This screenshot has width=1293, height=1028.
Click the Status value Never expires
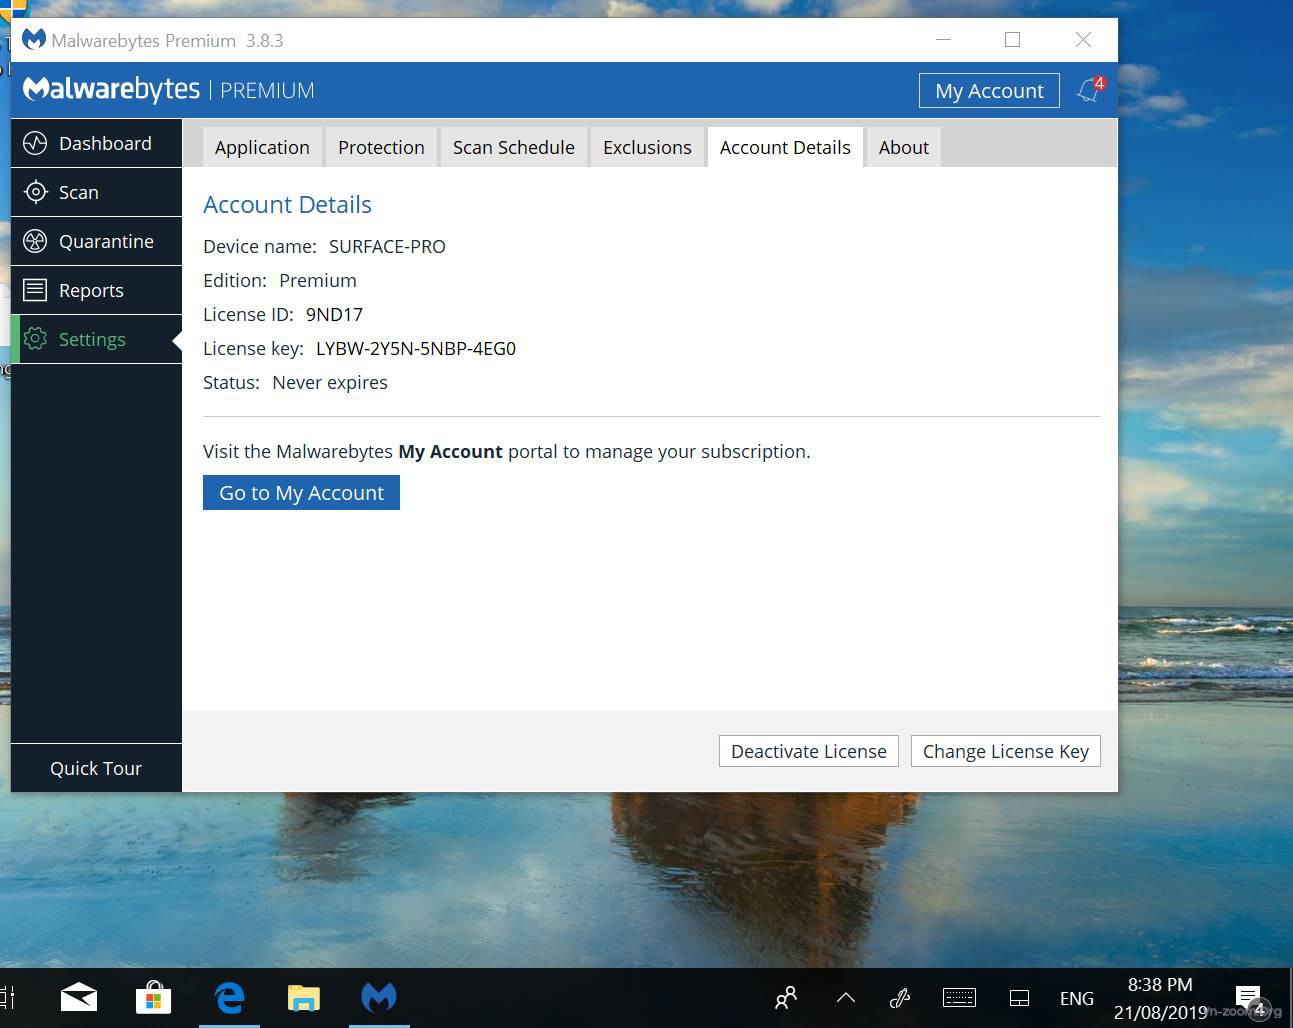click(x=330, y=382)
